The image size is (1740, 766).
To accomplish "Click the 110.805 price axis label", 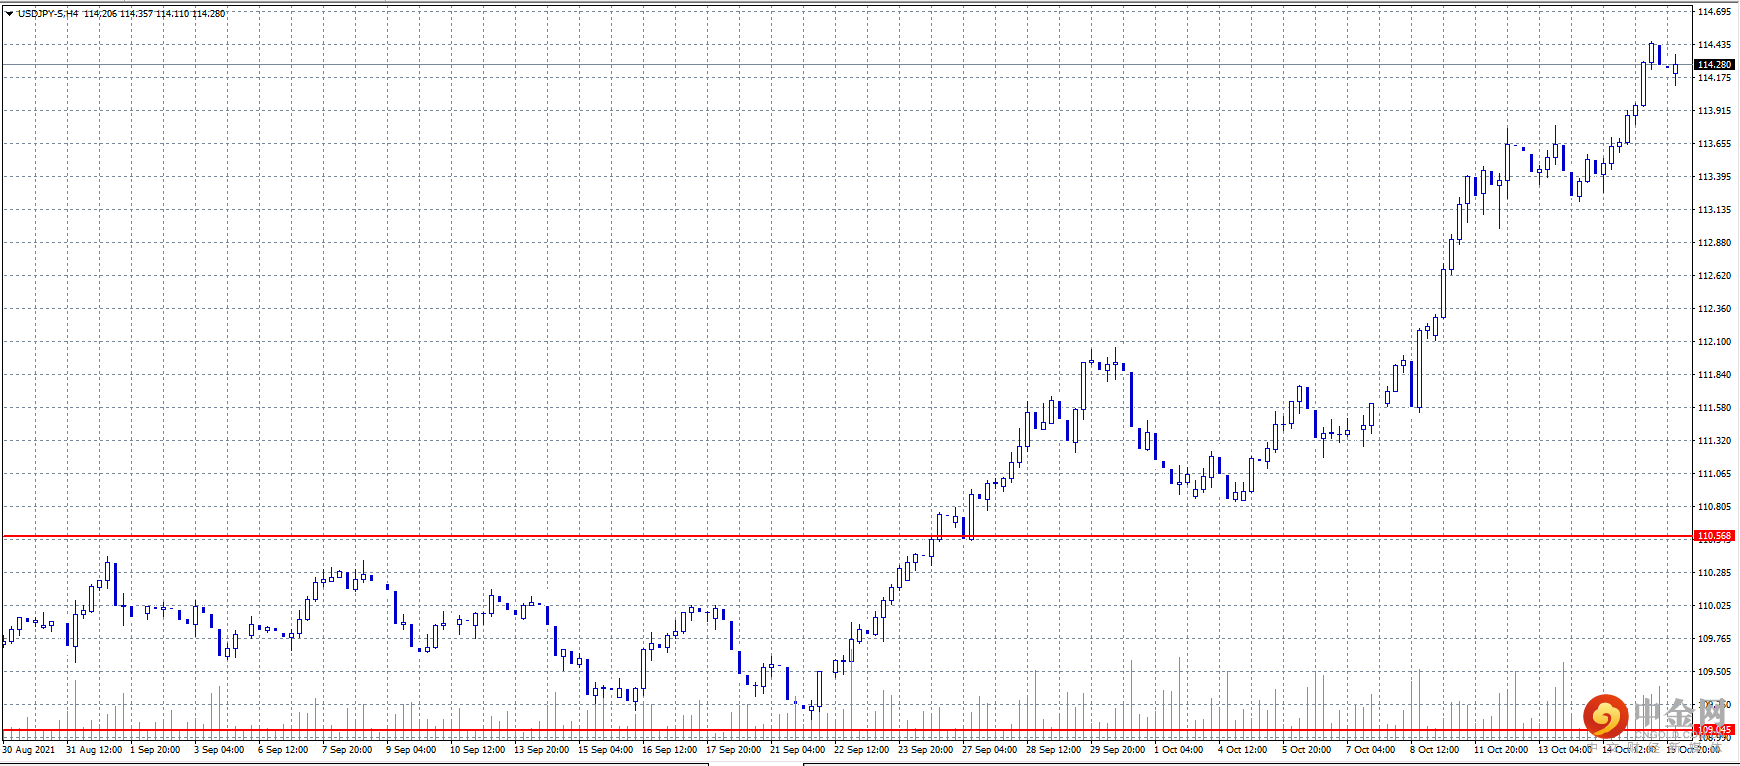I will click(x=1714, y=507).
